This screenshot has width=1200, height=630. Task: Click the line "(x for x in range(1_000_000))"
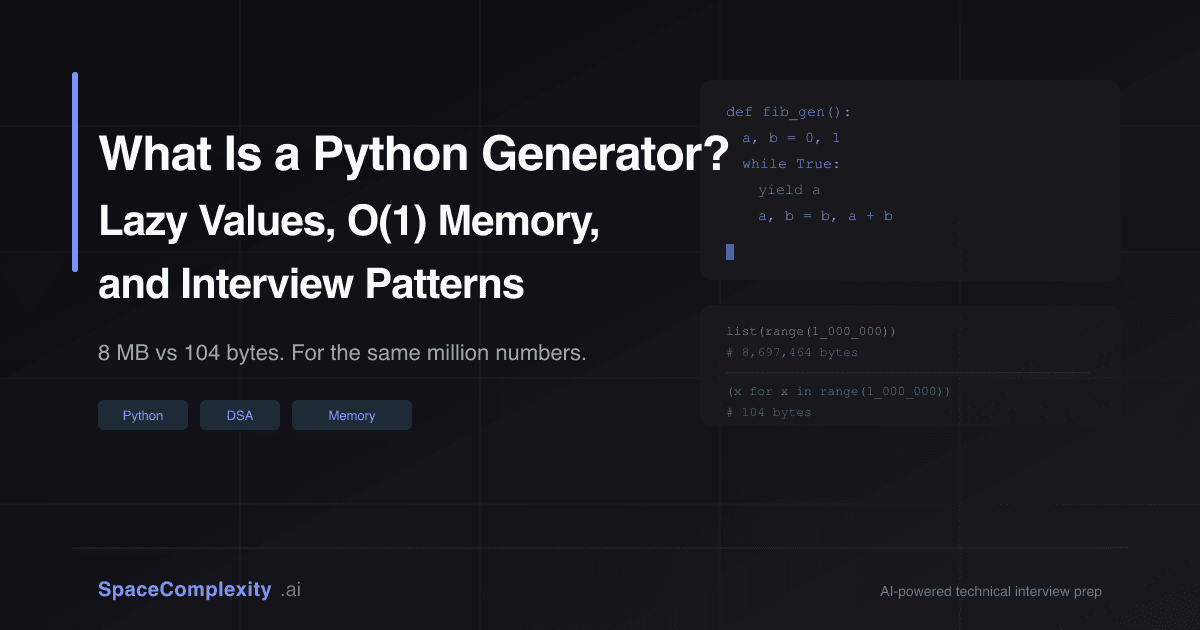(839, 391)
